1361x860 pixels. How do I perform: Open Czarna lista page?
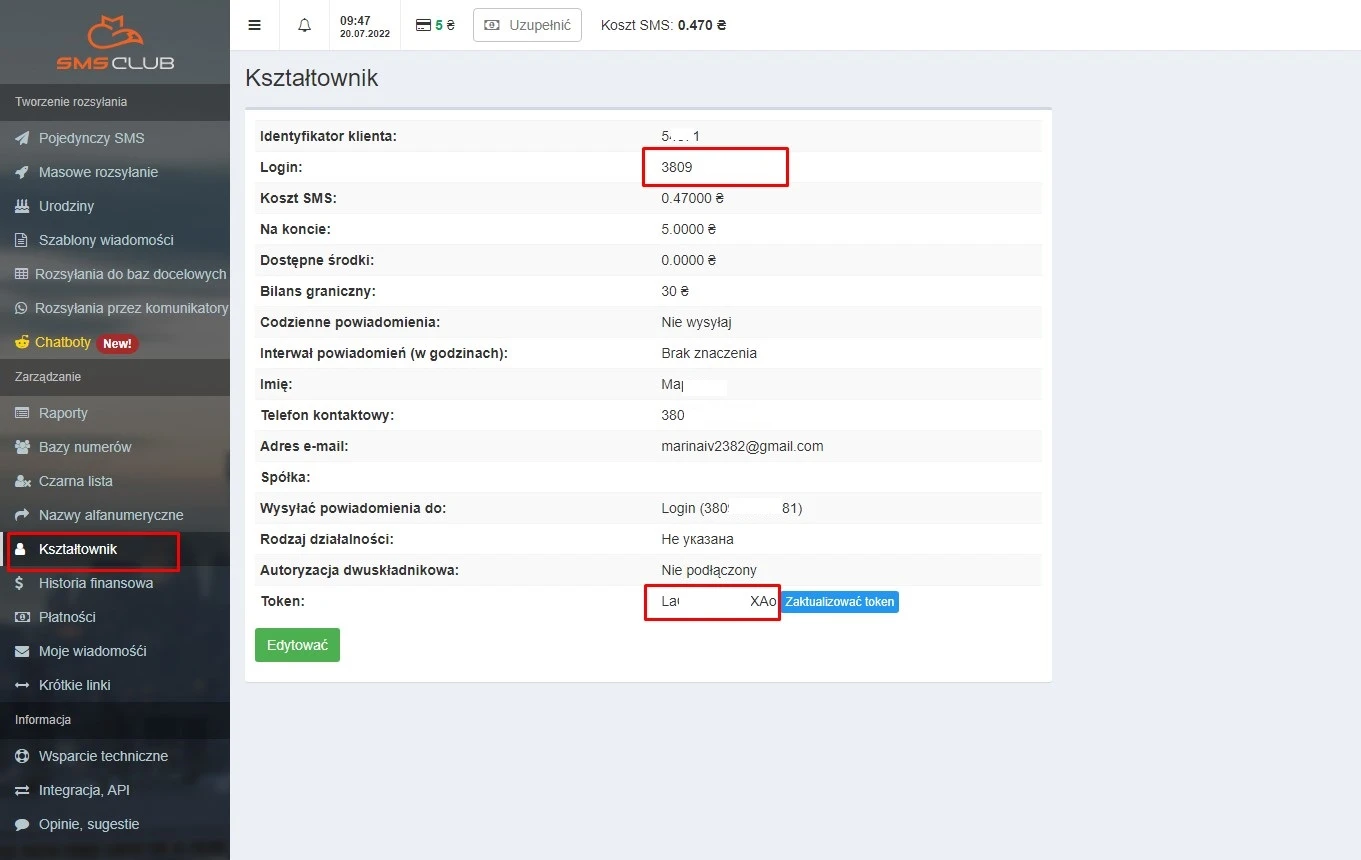[x=75, y=481]
